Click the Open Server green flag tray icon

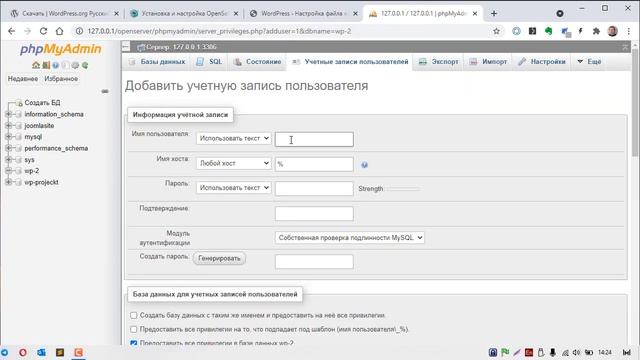click(x=505, y=352)
